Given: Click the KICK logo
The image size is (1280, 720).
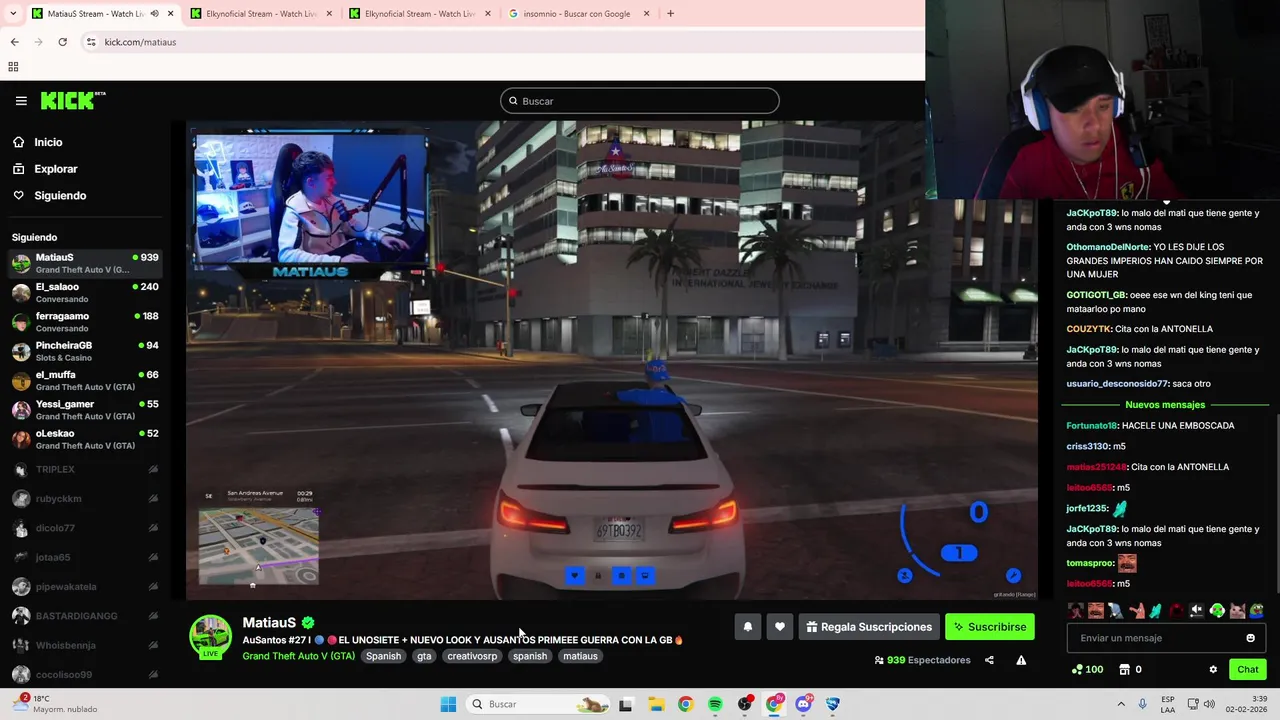Looking at the screenshot, I should point(72,100).
